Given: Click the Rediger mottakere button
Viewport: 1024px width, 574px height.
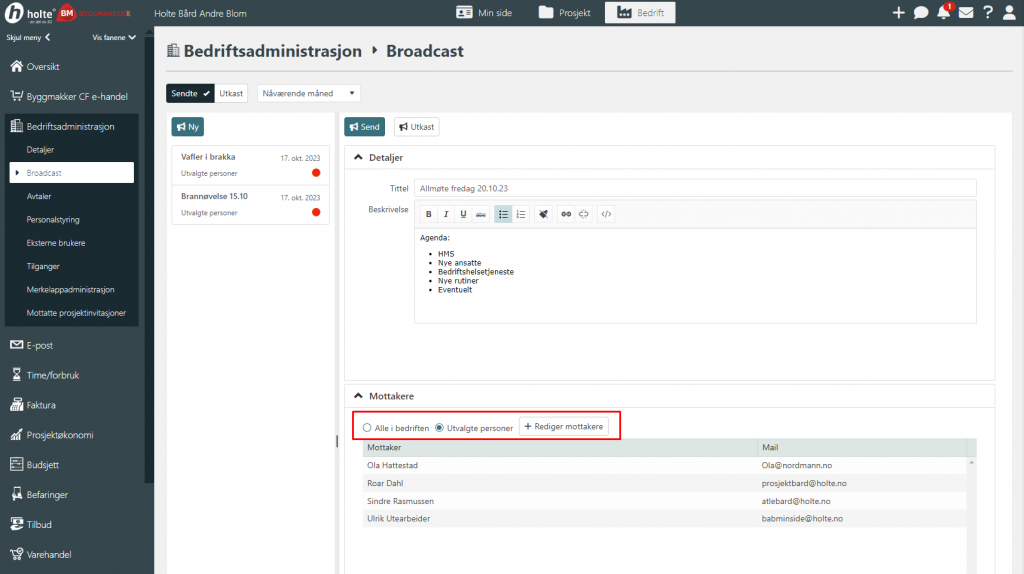Looking at the screenshot, I should (564, 427).
